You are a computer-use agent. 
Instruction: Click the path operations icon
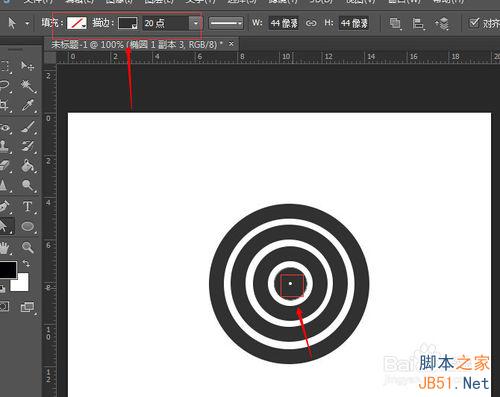pyautogui.click(x=395, y=23)
